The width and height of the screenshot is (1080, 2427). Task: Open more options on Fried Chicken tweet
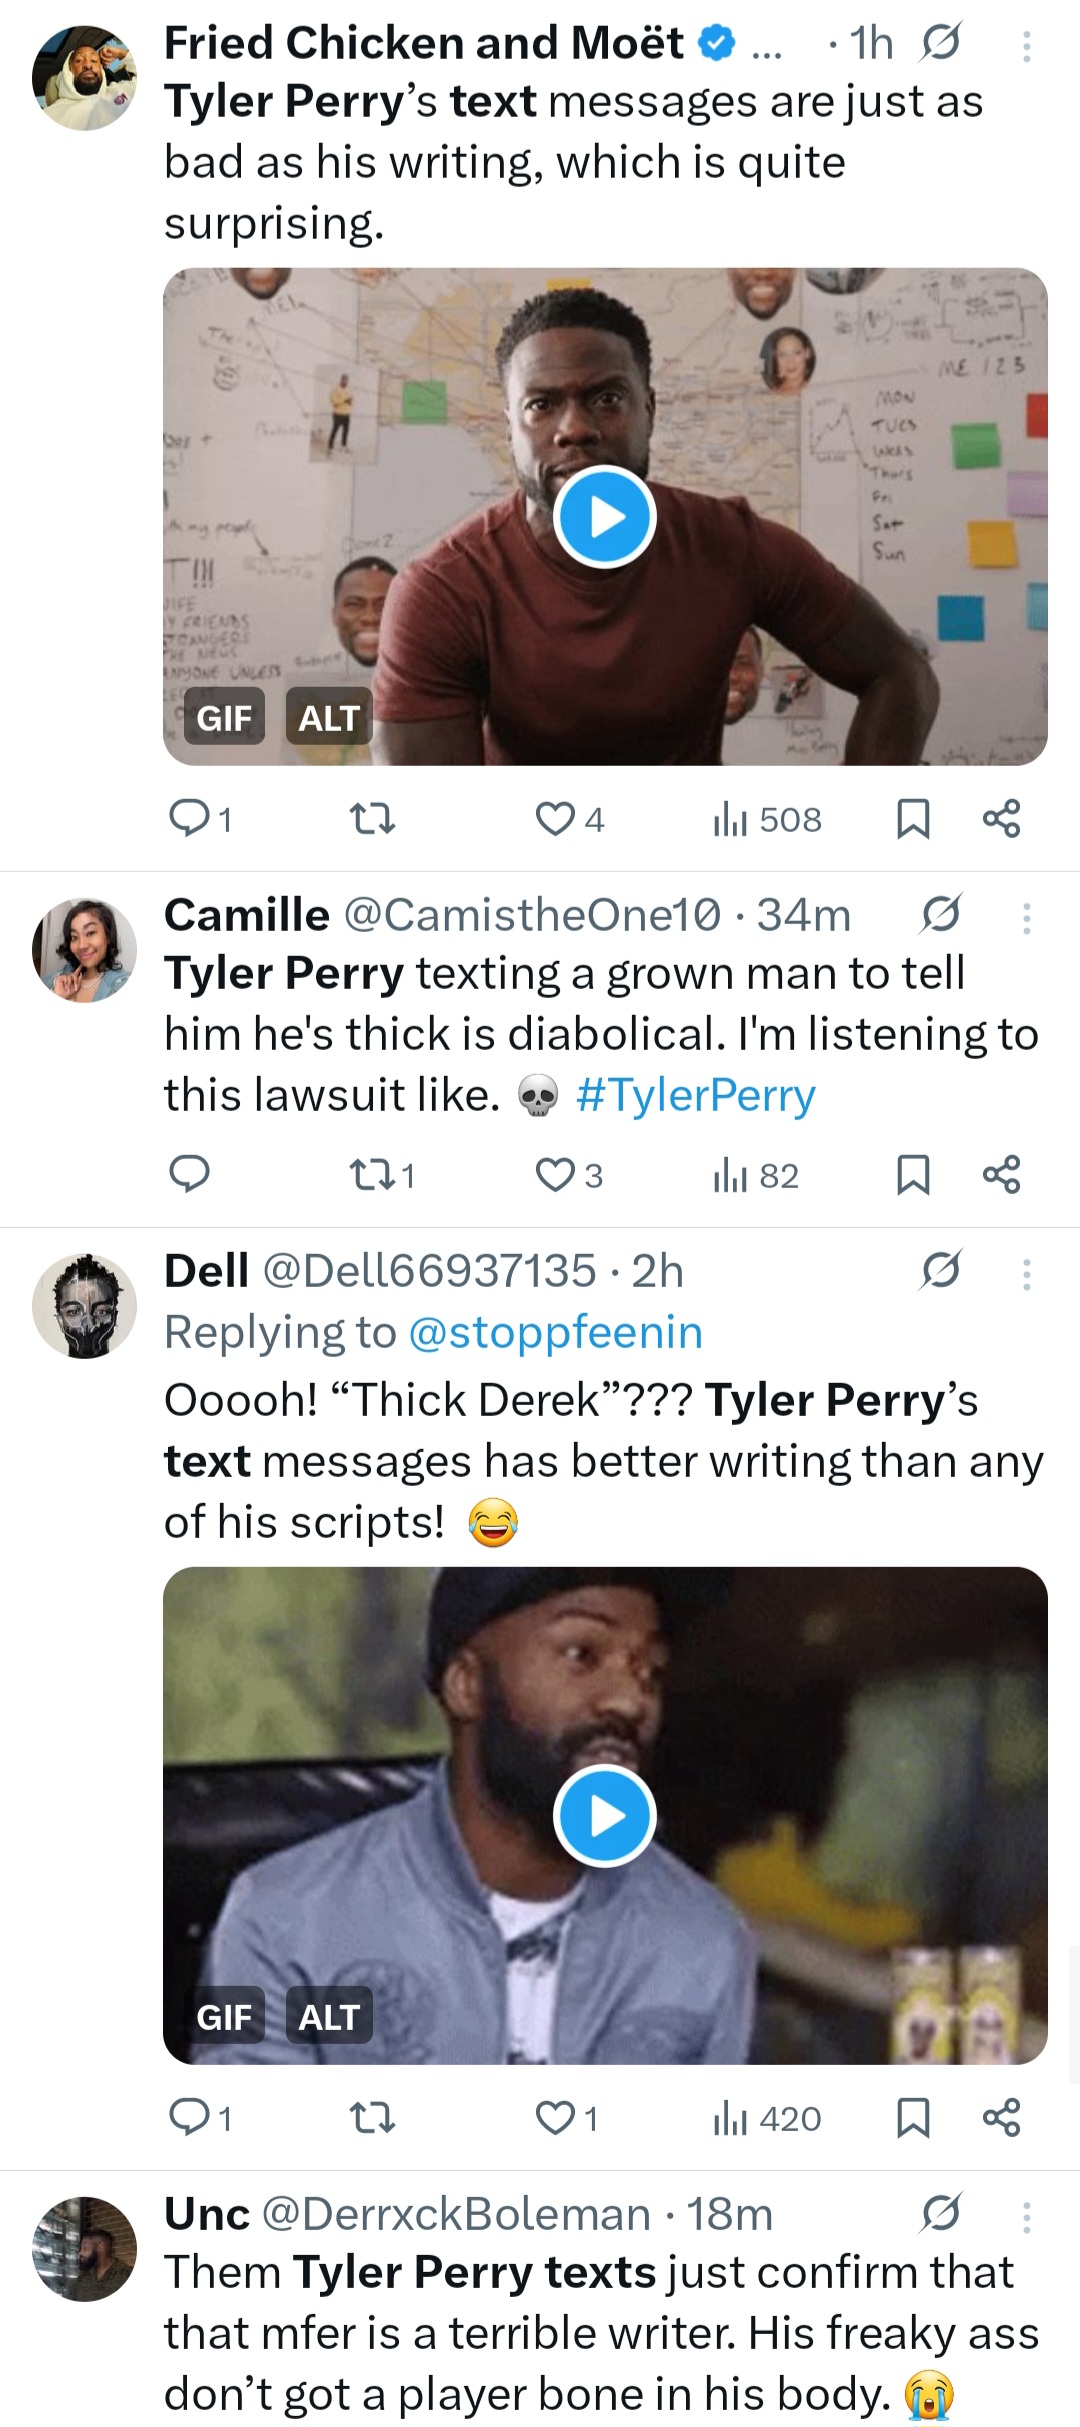[x=1026, y=45]
